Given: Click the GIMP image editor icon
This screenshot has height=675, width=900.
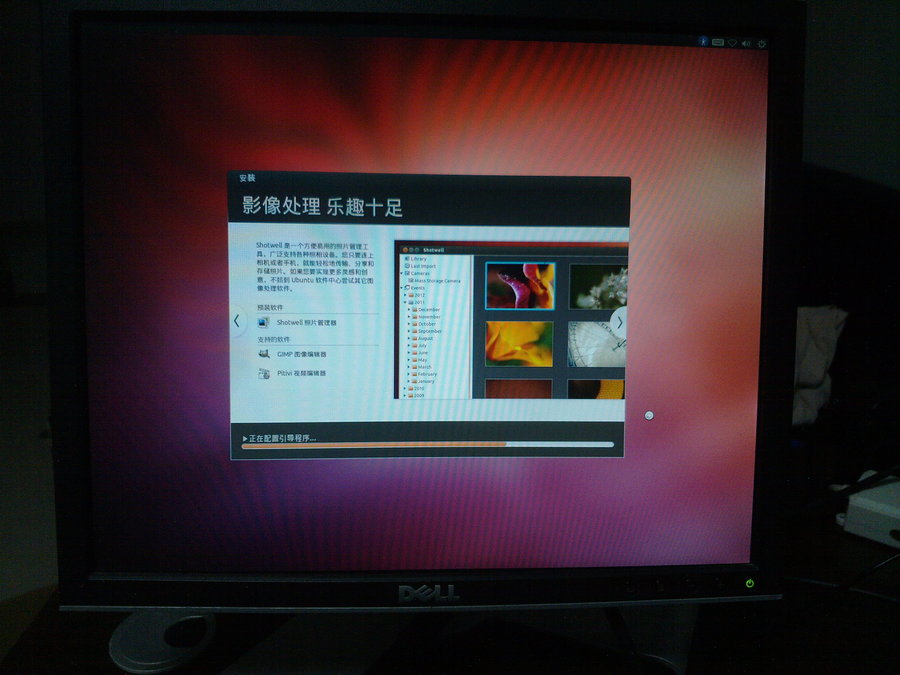Looking at the screenshot, I should [x=263, y=354].
